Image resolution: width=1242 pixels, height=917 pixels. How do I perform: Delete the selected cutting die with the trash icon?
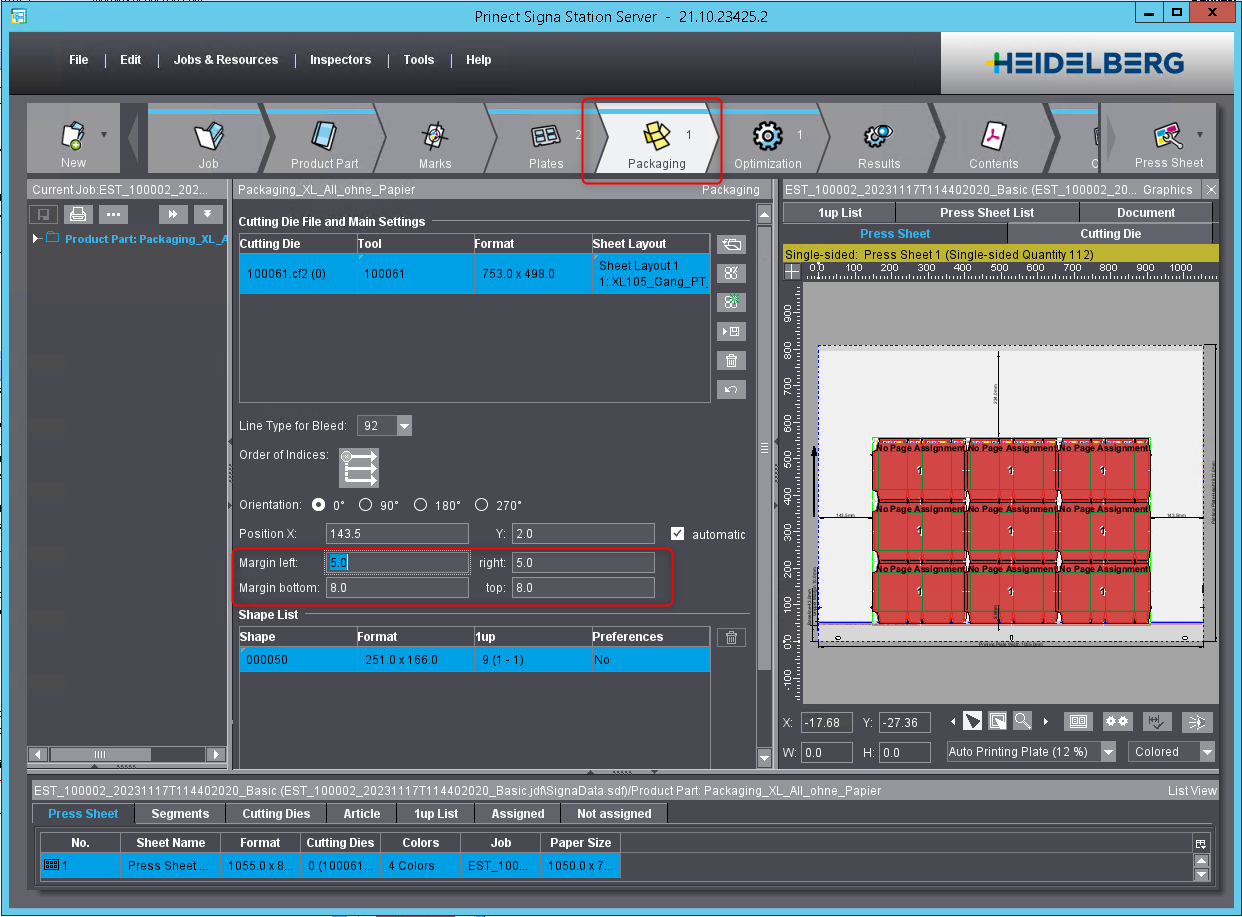[731, 361]
